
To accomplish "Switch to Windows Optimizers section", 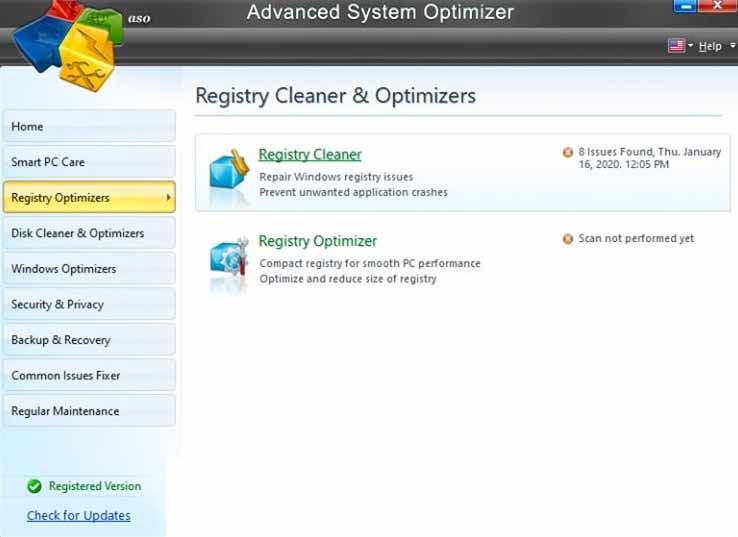I will tap(89, 269).
